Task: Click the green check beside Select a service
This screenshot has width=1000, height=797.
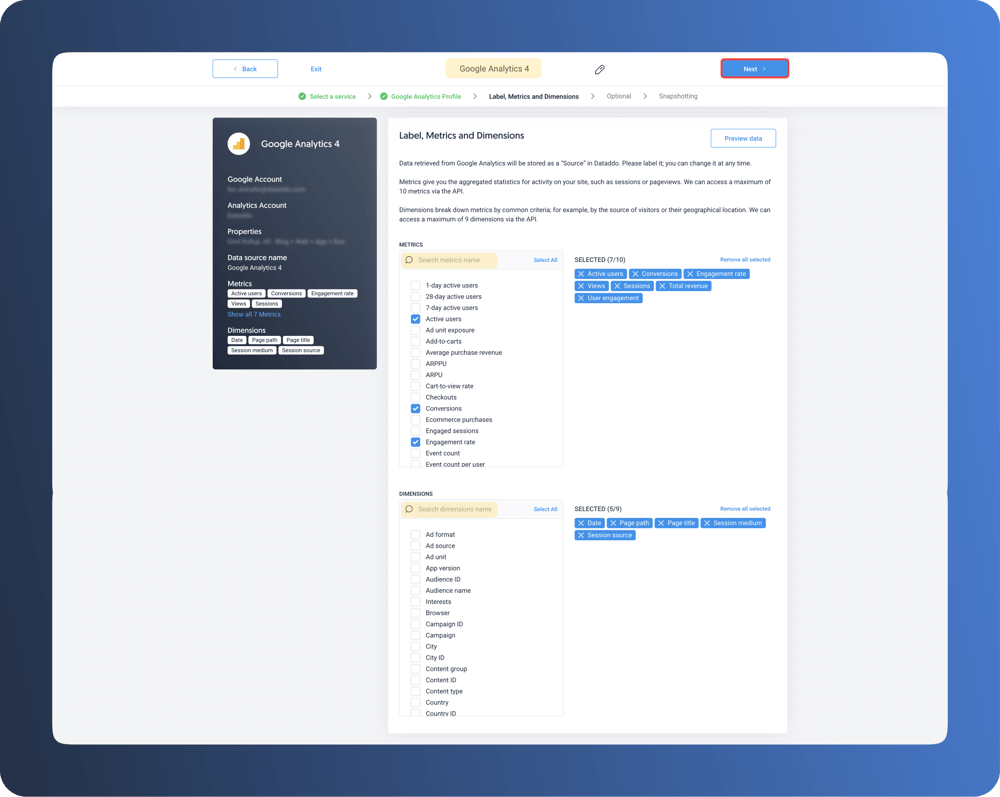Action: click(302, 96)
